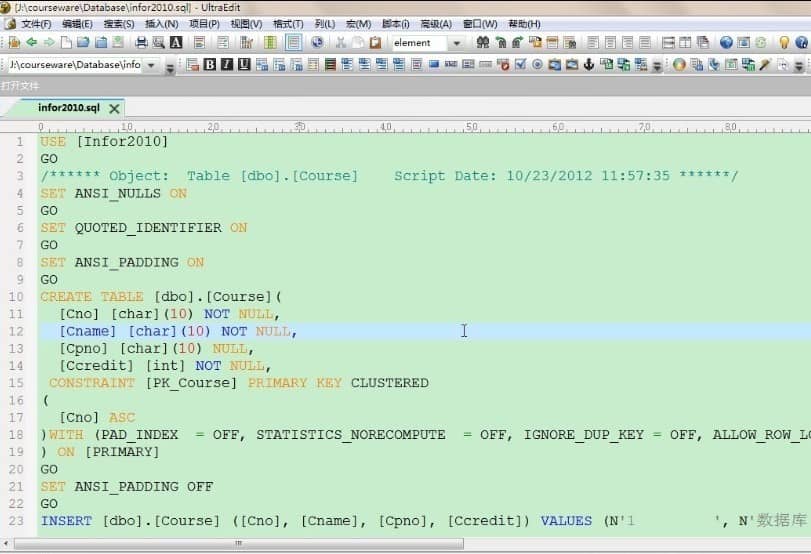Switch to the infor2010.sql tab
This screenshot has width=811, height=554.
pyautogui.click(x=68, y=108)
